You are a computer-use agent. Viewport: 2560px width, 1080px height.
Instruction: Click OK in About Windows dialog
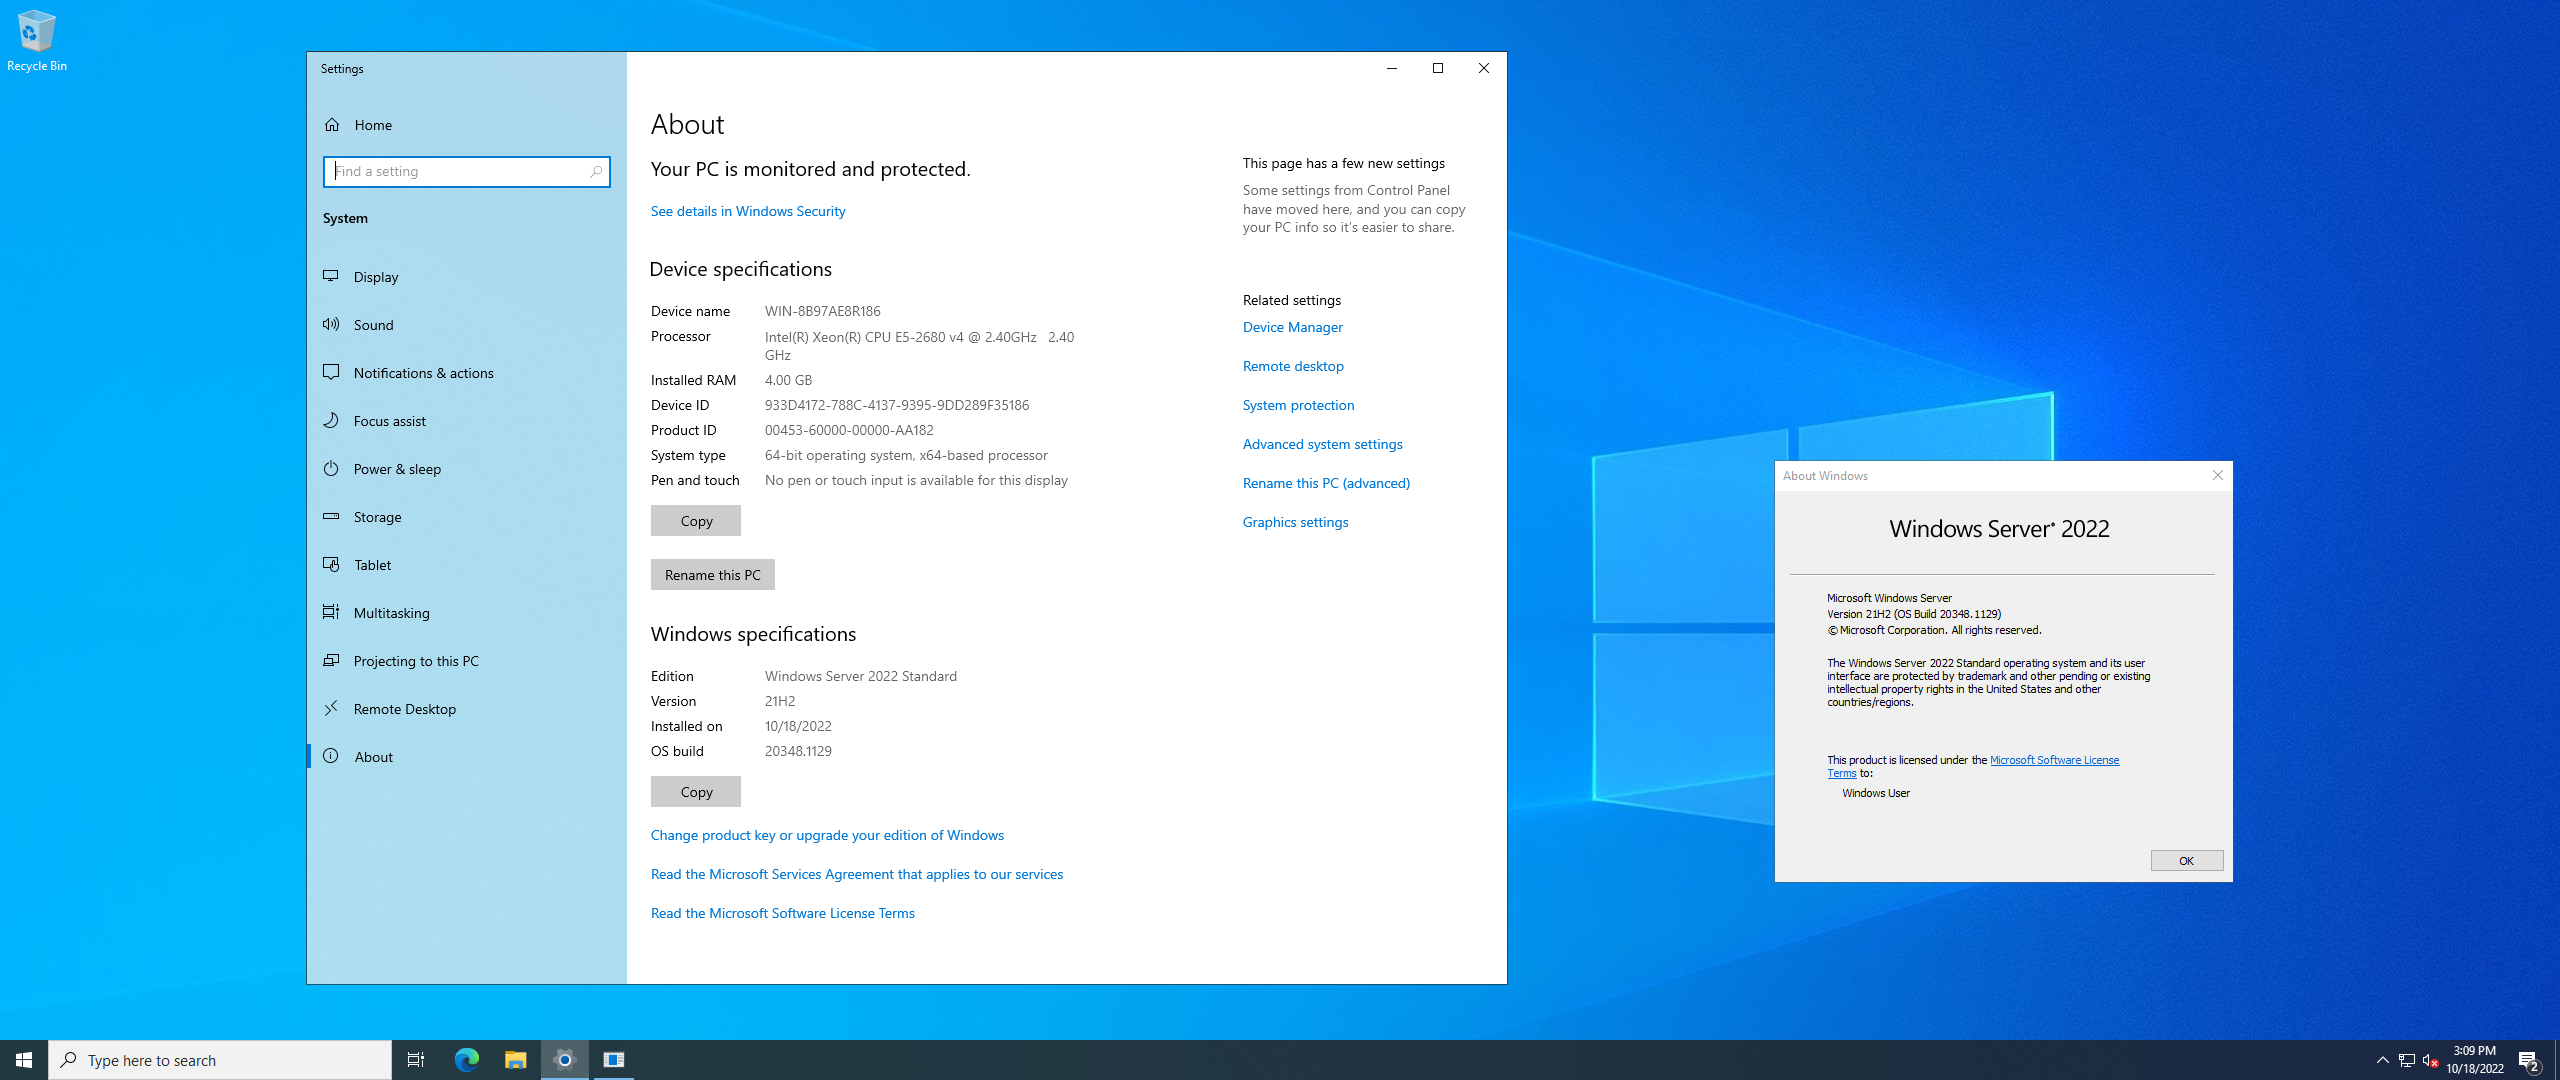tap(2187, 861)
